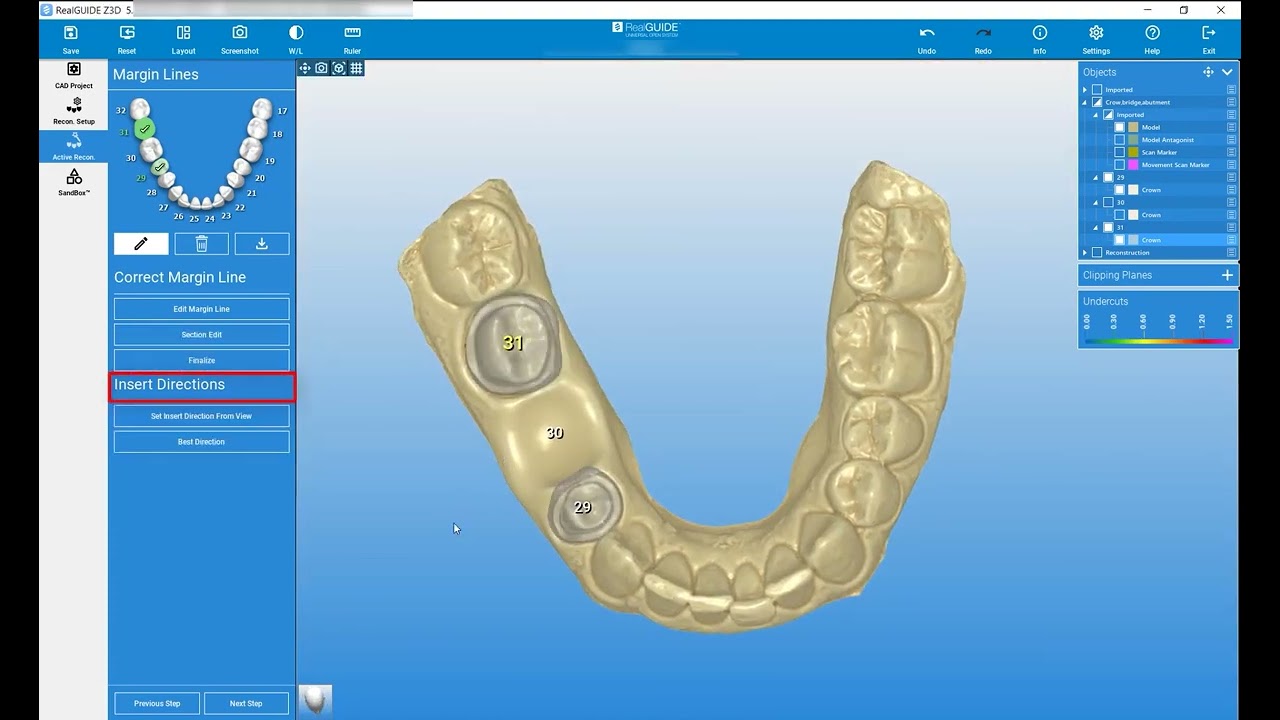Select the pencil draw margin tool
Image resolution: width=1280 pixels, height=720 pixels.
(141, 244)
